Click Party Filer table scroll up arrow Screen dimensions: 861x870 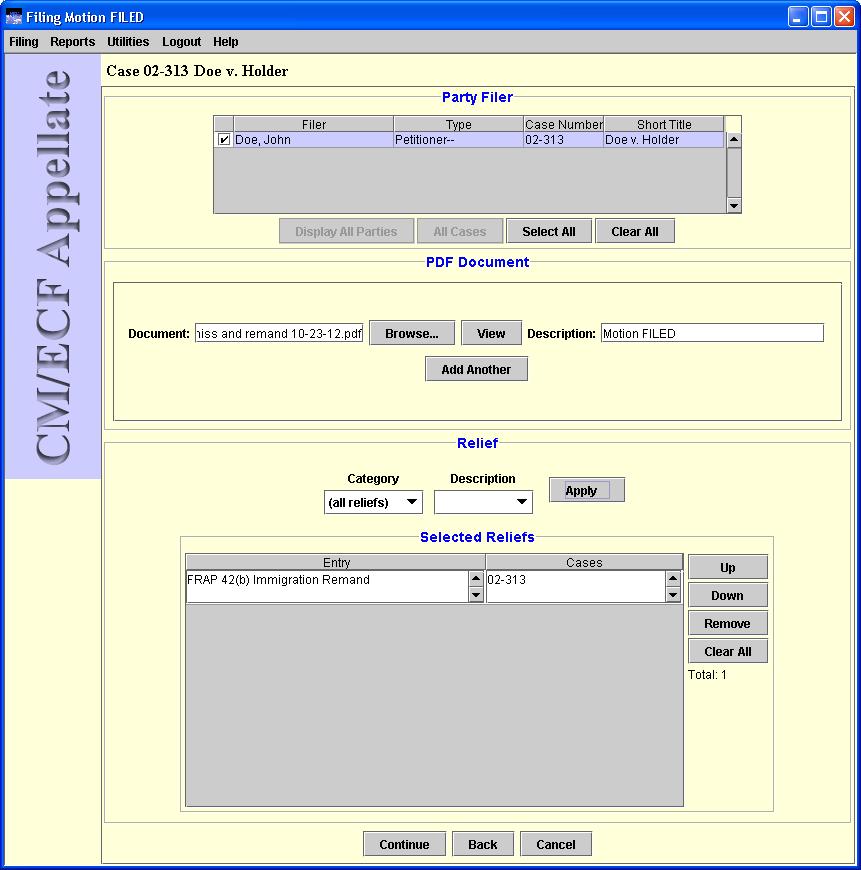click(733, 140)
